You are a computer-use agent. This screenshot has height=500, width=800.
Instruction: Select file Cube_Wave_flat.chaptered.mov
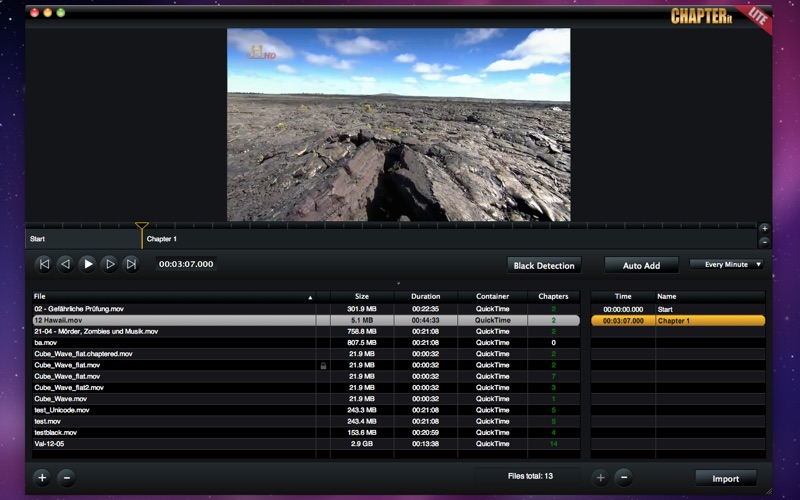click(306, 354)
